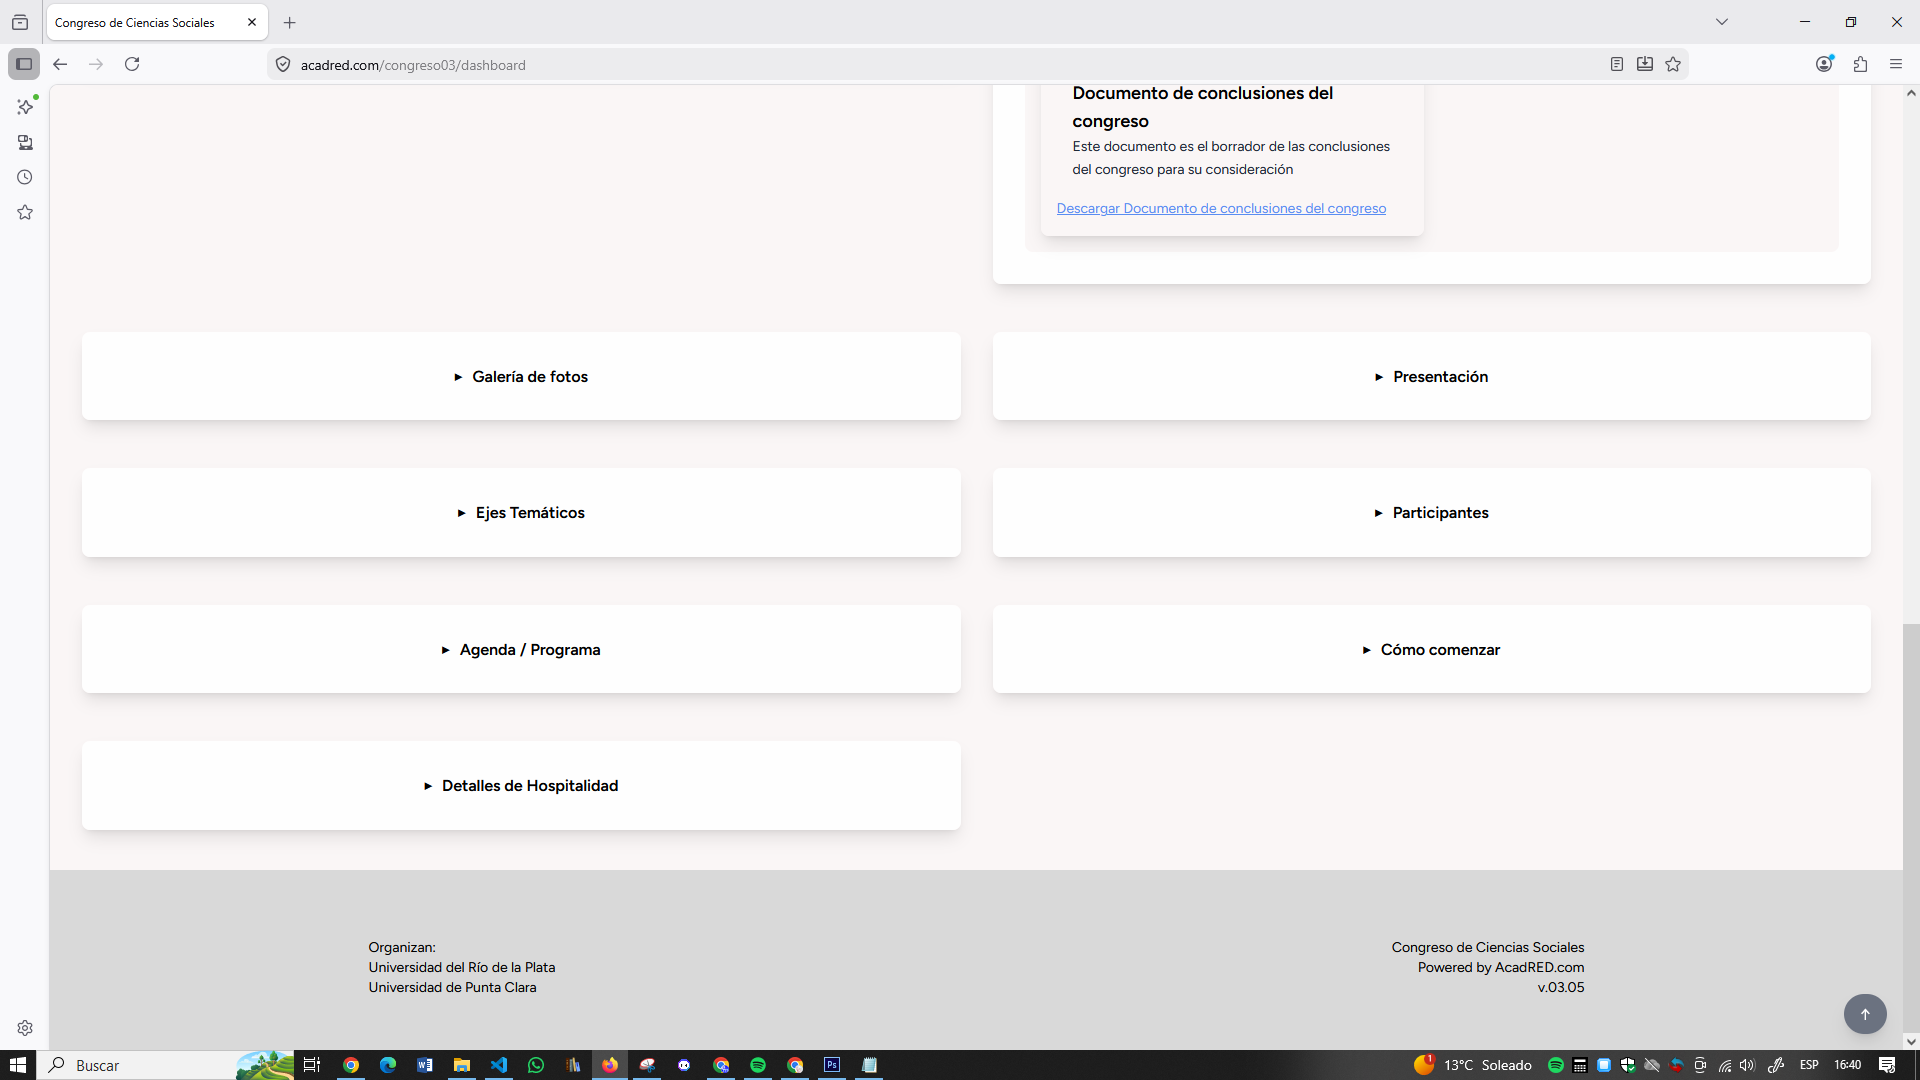This screenshot has width=1920, height=1080.
Task: Open the Firefox application hamburger menu
Action: (x=1896, y=64)
